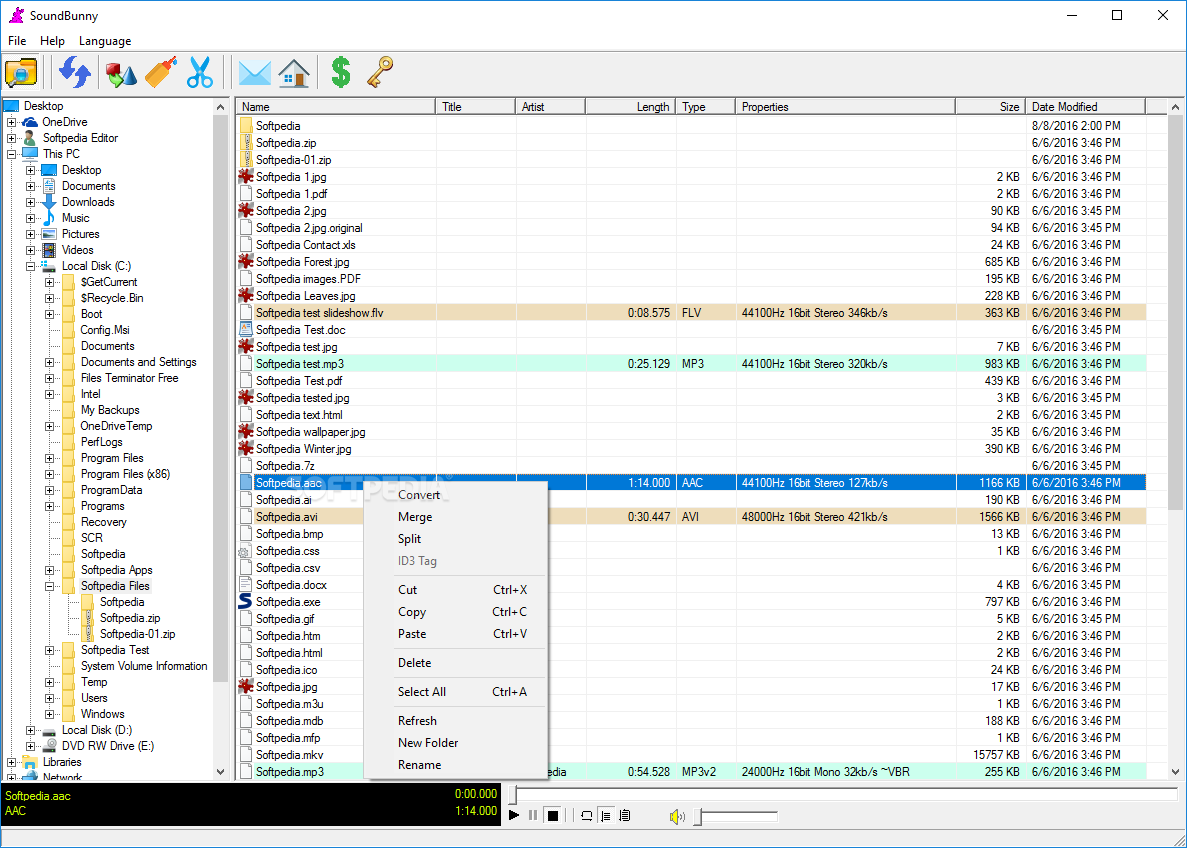
Task: Click the Convert shapes toolbar icon
Action: pos(120,73)
